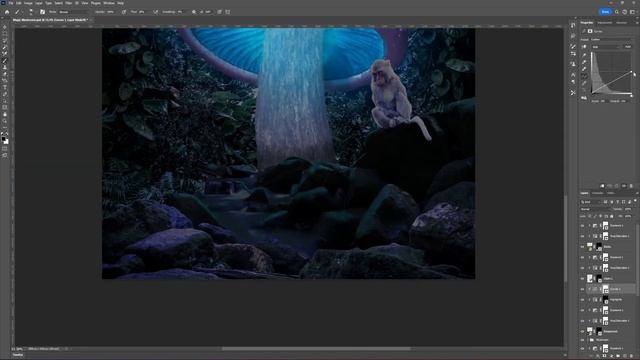Viewport: 640px width, 360px height.
Task: Open the Properties panel menu
Action: coord(637,23)
